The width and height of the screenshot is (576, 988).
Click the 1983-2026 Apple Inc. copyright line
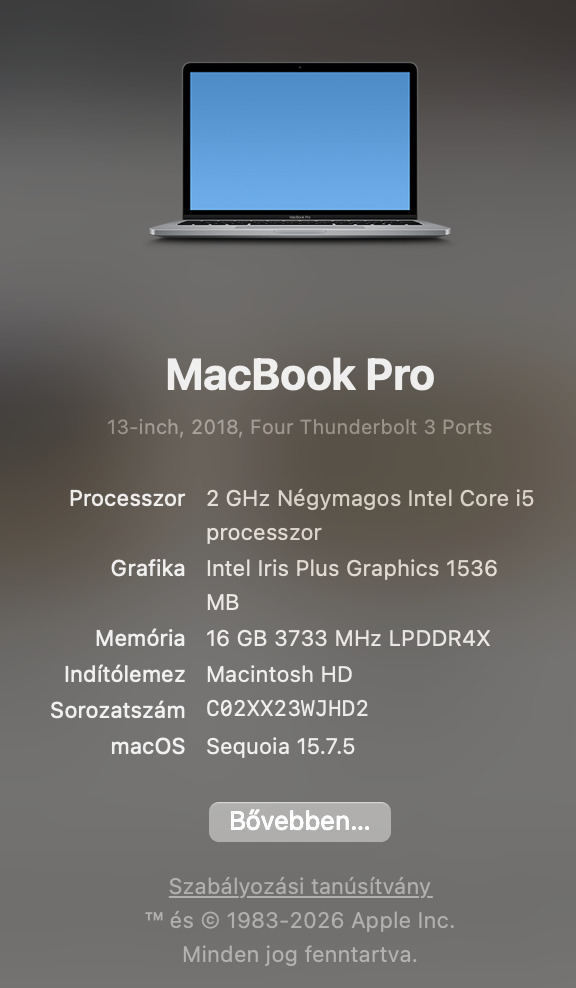[300, 921]
